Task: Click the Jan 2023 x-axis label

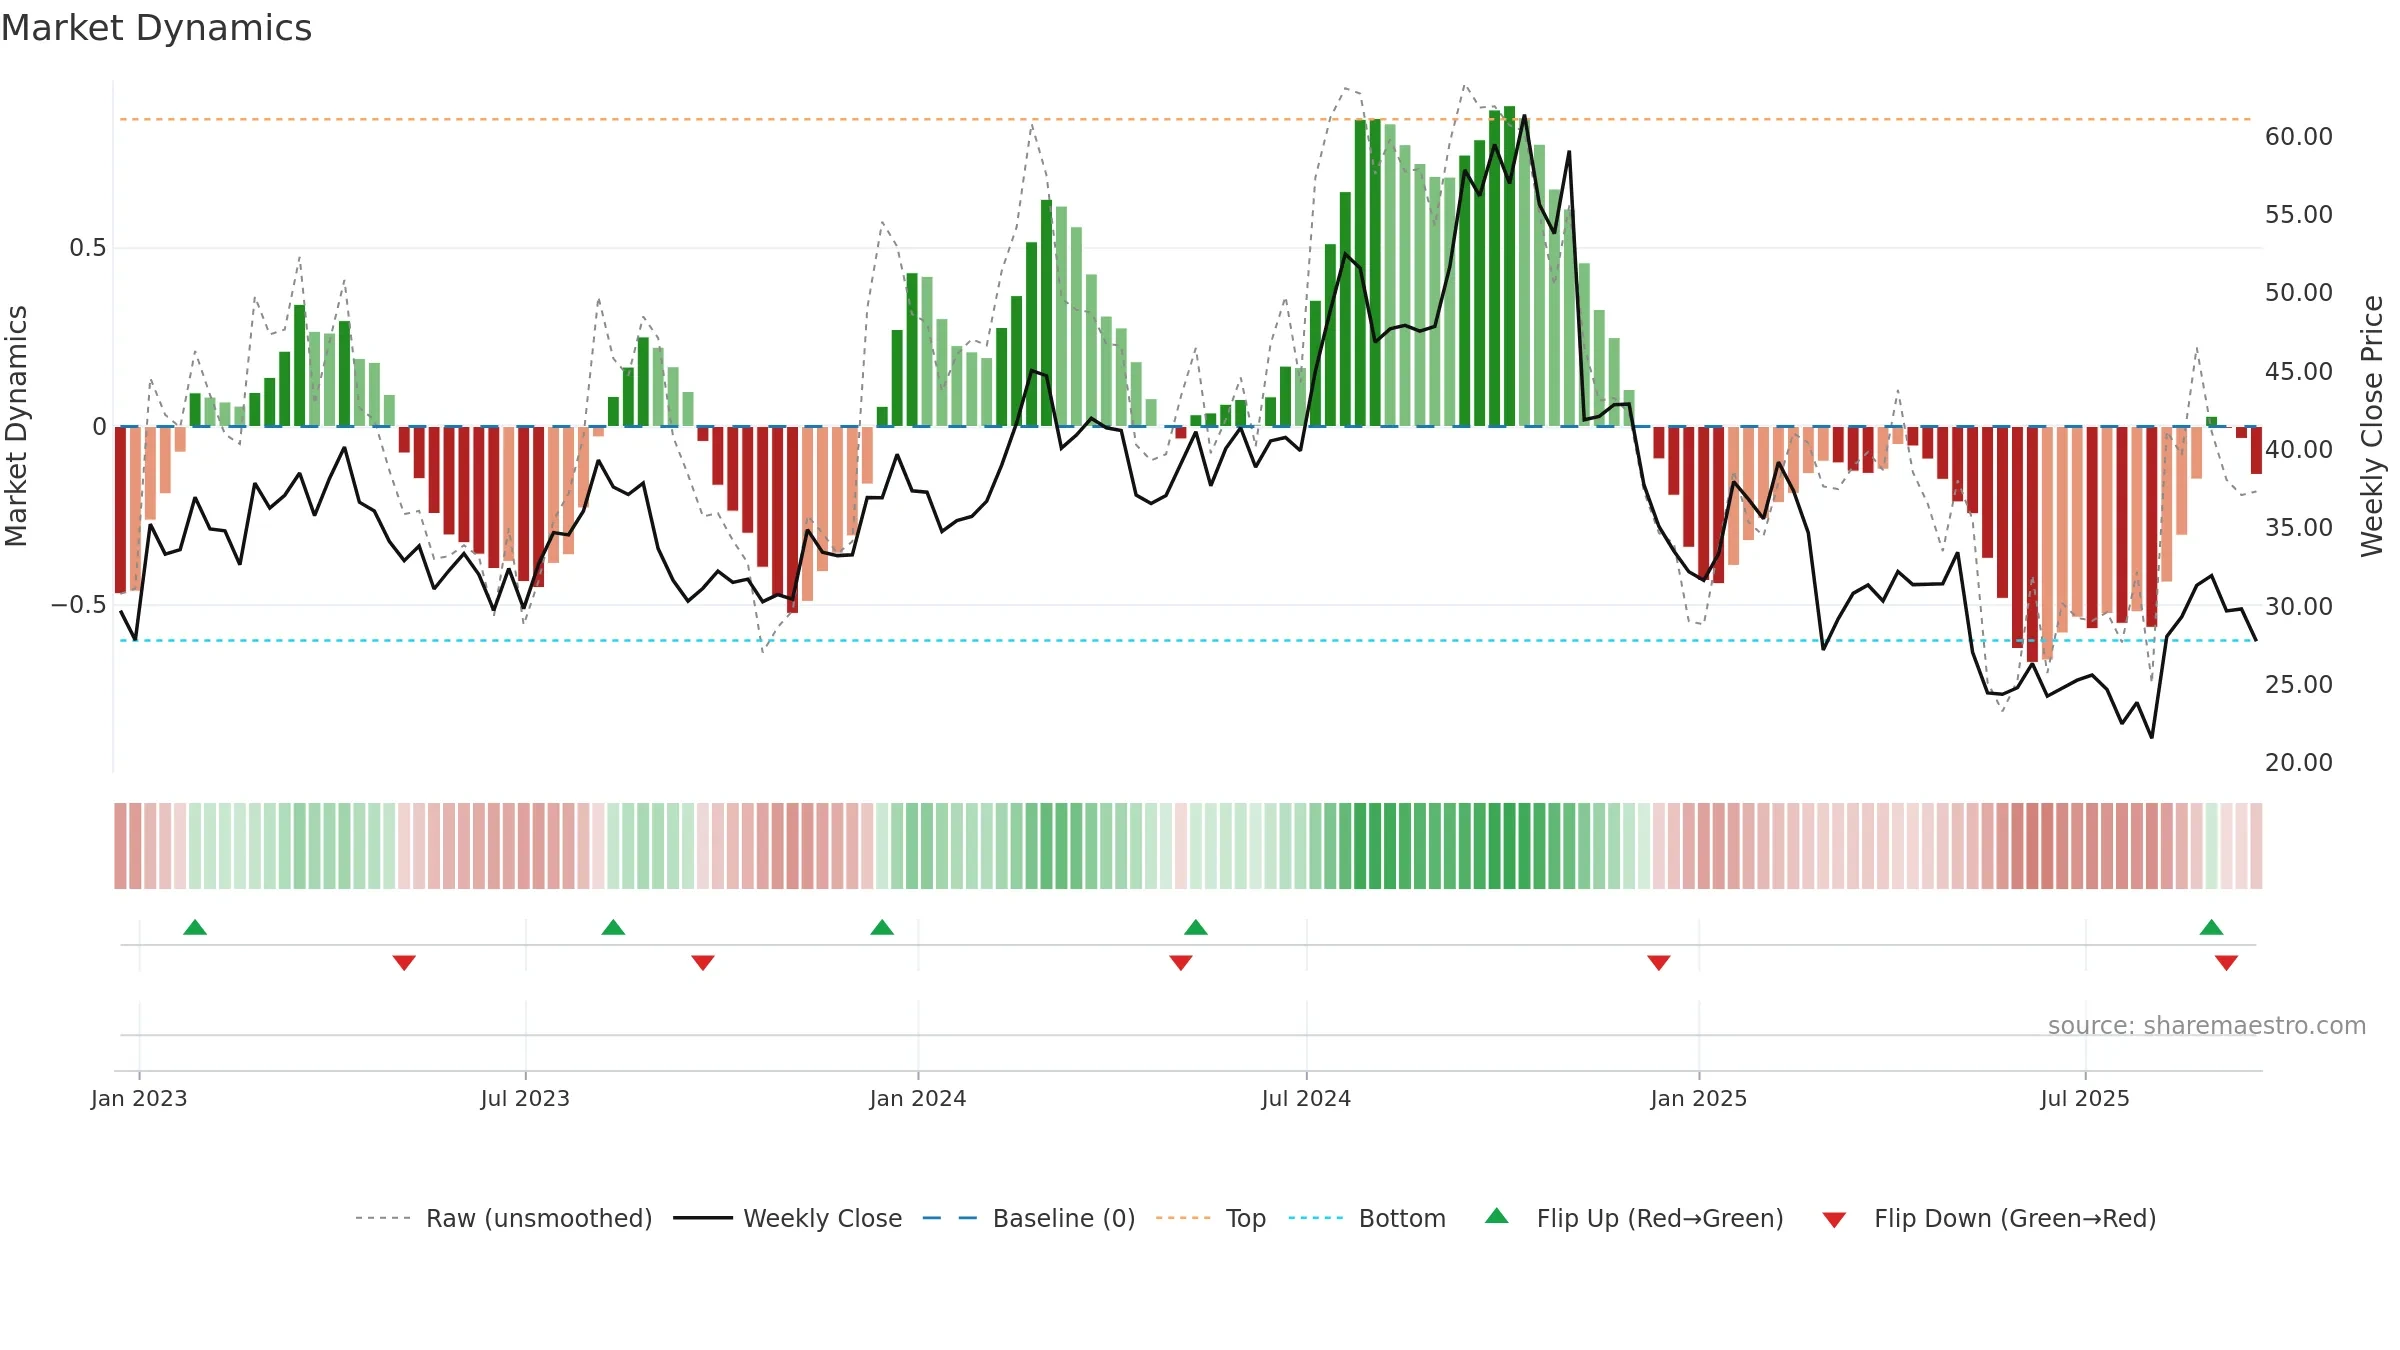Action: [x=139, y=1098]
